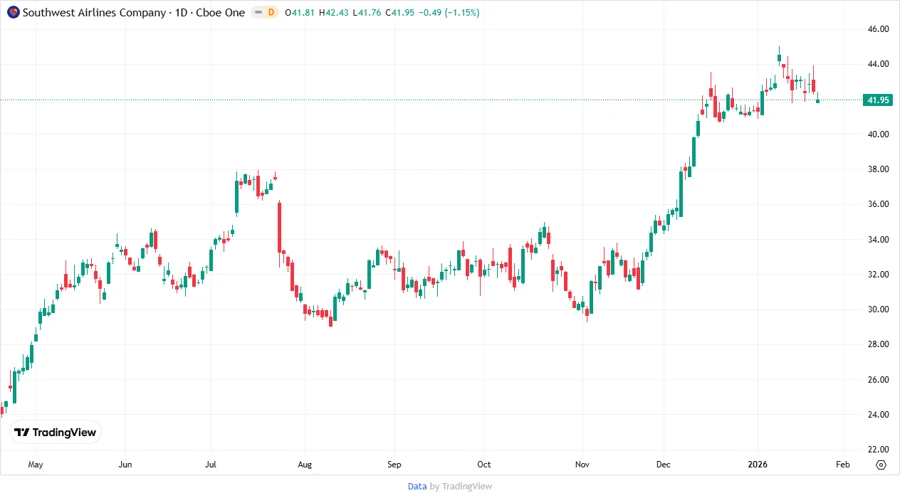The width and height of the screenshot is (900, 498).
Task: Click the 34.00 price axis label
Action: coord(878,239)
